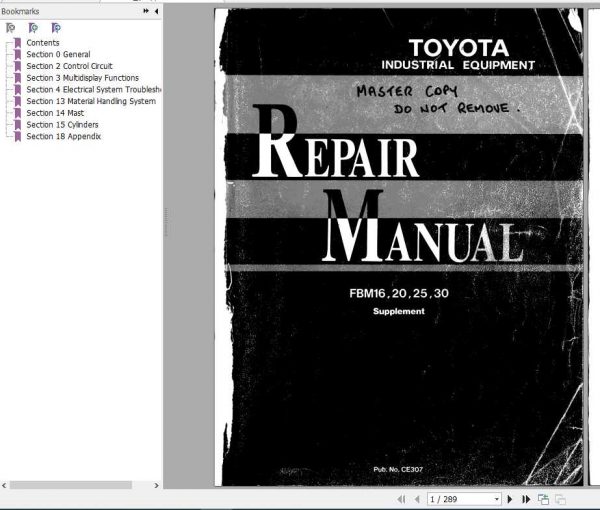The image size is (600, 510).
Task: Click the third bookmark icon in panel toolbar
Action: (x=56, y=28)
